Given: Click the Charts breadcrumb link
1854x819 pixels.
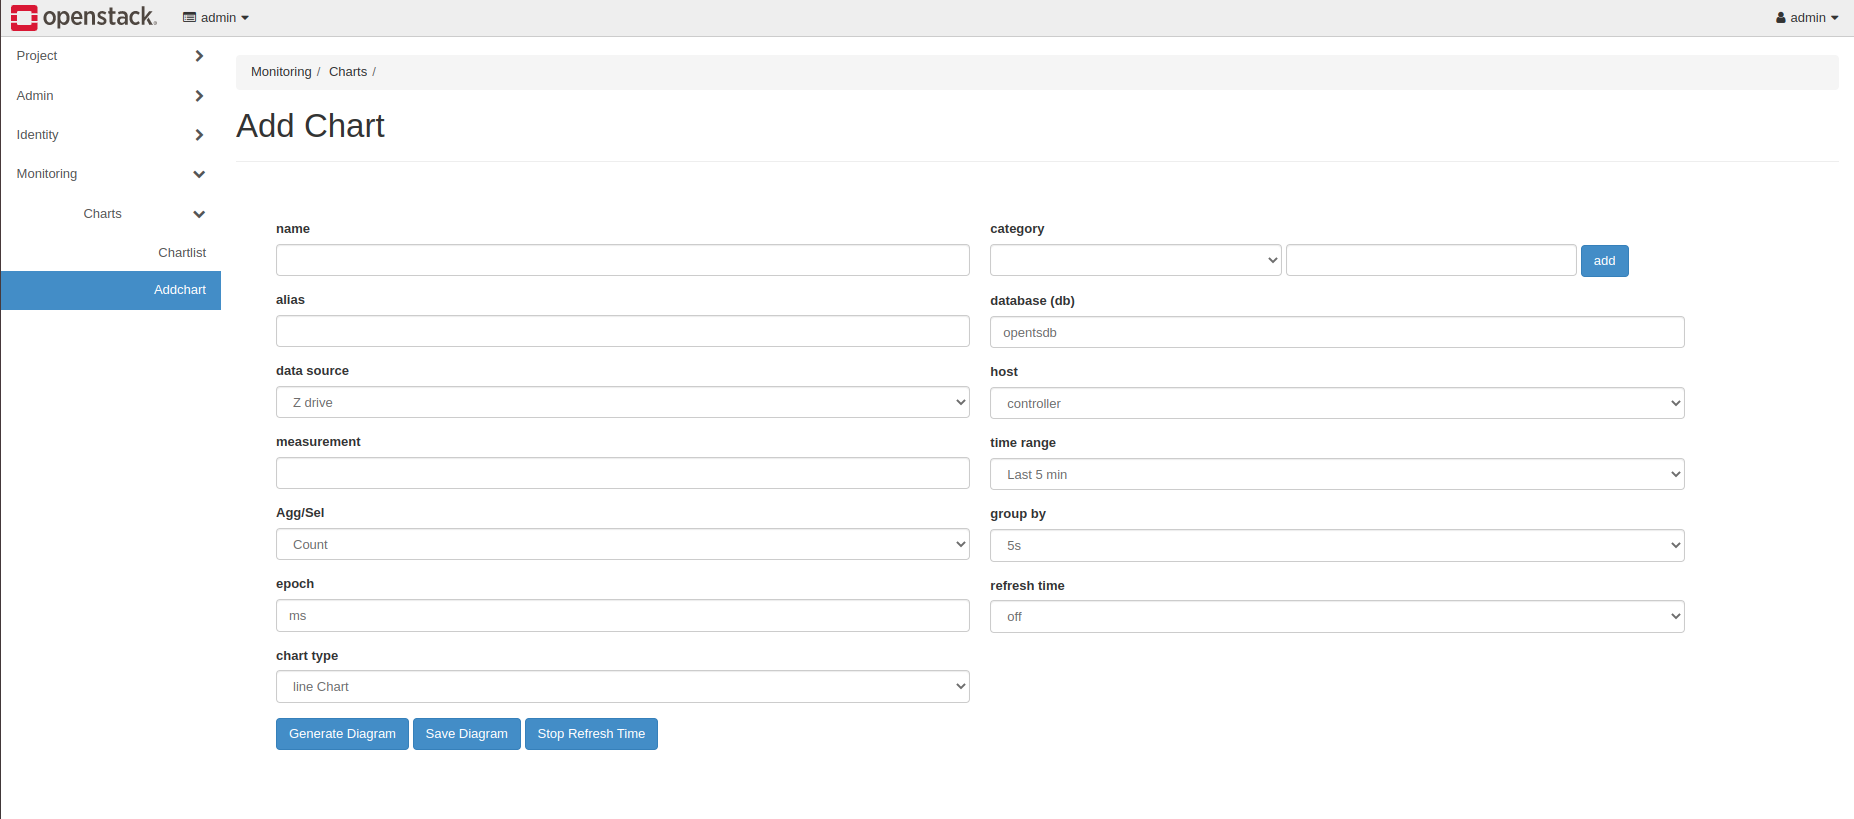Looking at the screenshot, I should 348,72.
